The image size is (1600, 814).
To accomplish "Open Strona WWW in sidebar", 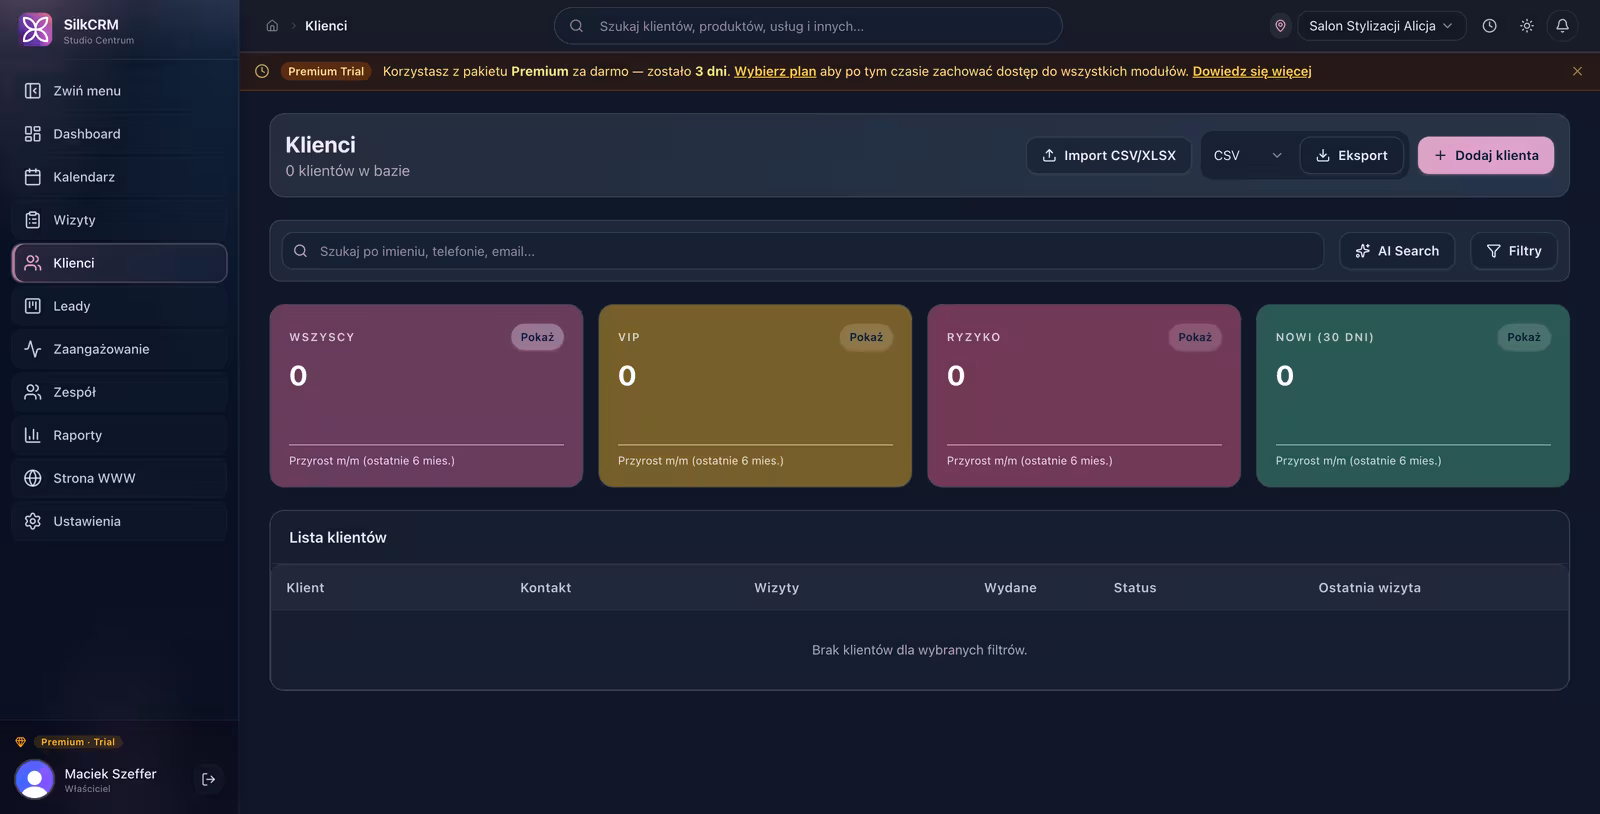I will pyautogui.click(x=120, y=478).
